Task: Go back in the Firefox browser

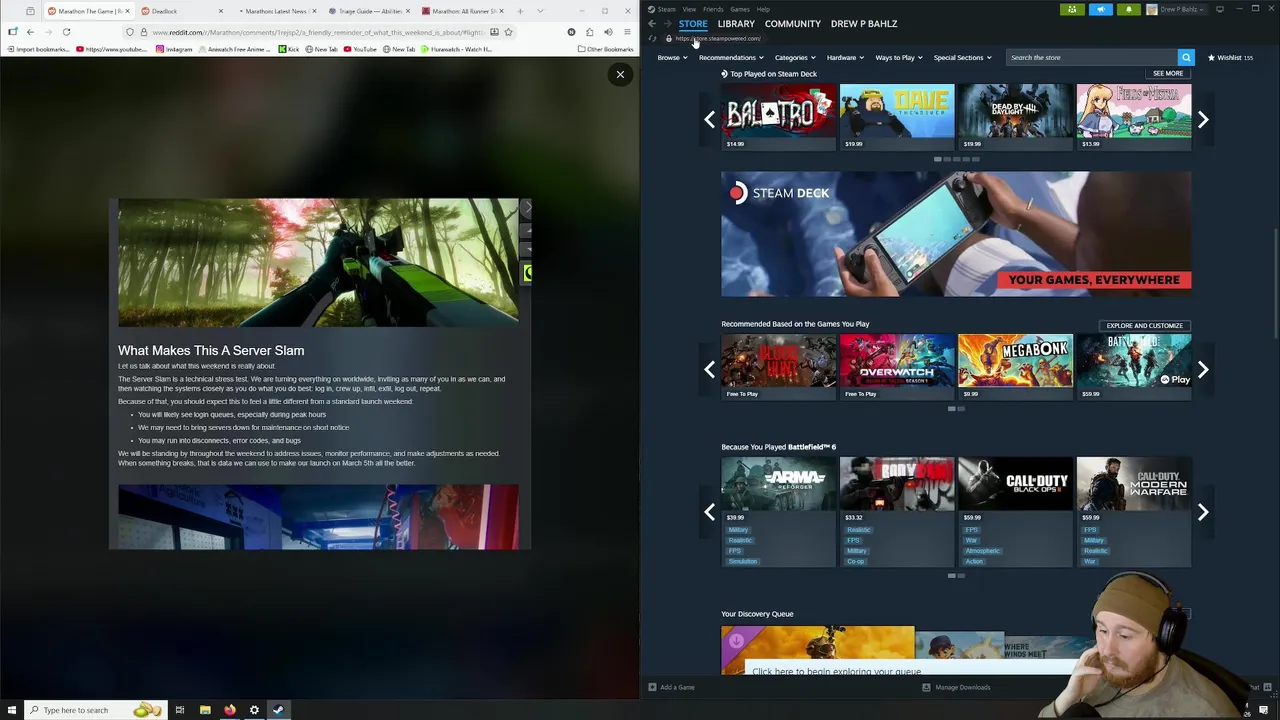Action: 30,32
